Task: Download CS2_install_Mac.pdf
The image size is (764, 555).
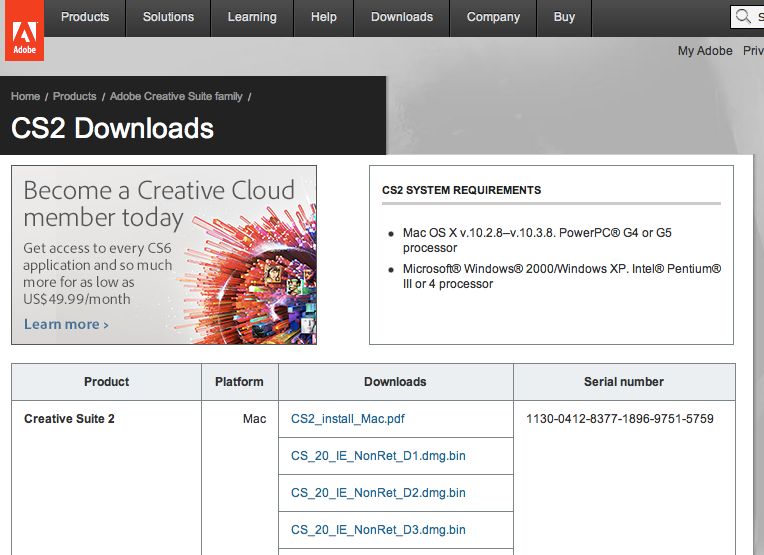Action: (x=347, y=419)
